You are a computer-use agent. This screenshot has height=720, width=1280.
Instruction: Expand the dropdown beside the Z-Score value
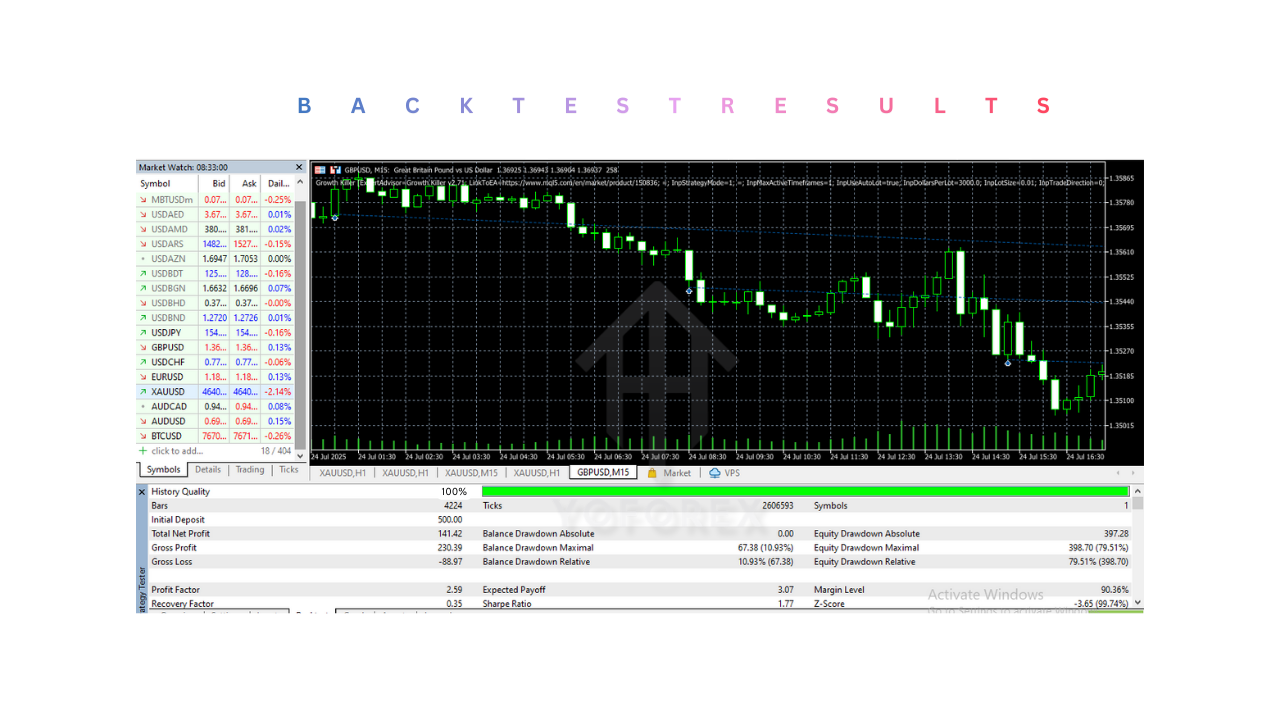pos(1137,602)
